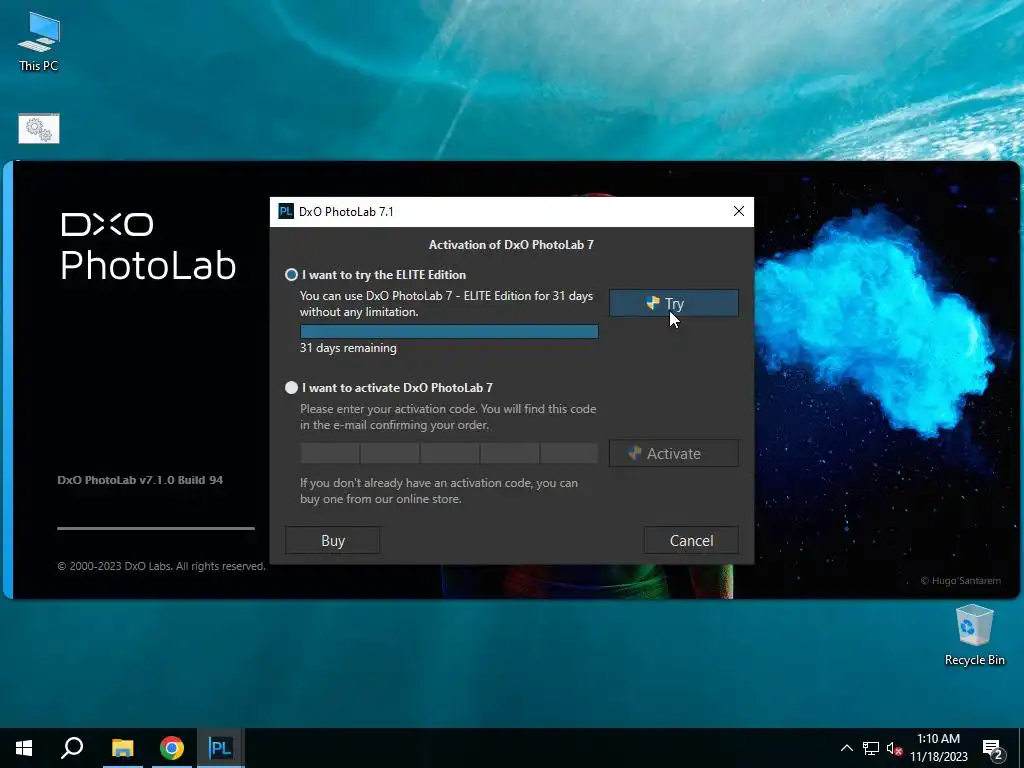Open File Explorer from the taskbar

122,748
